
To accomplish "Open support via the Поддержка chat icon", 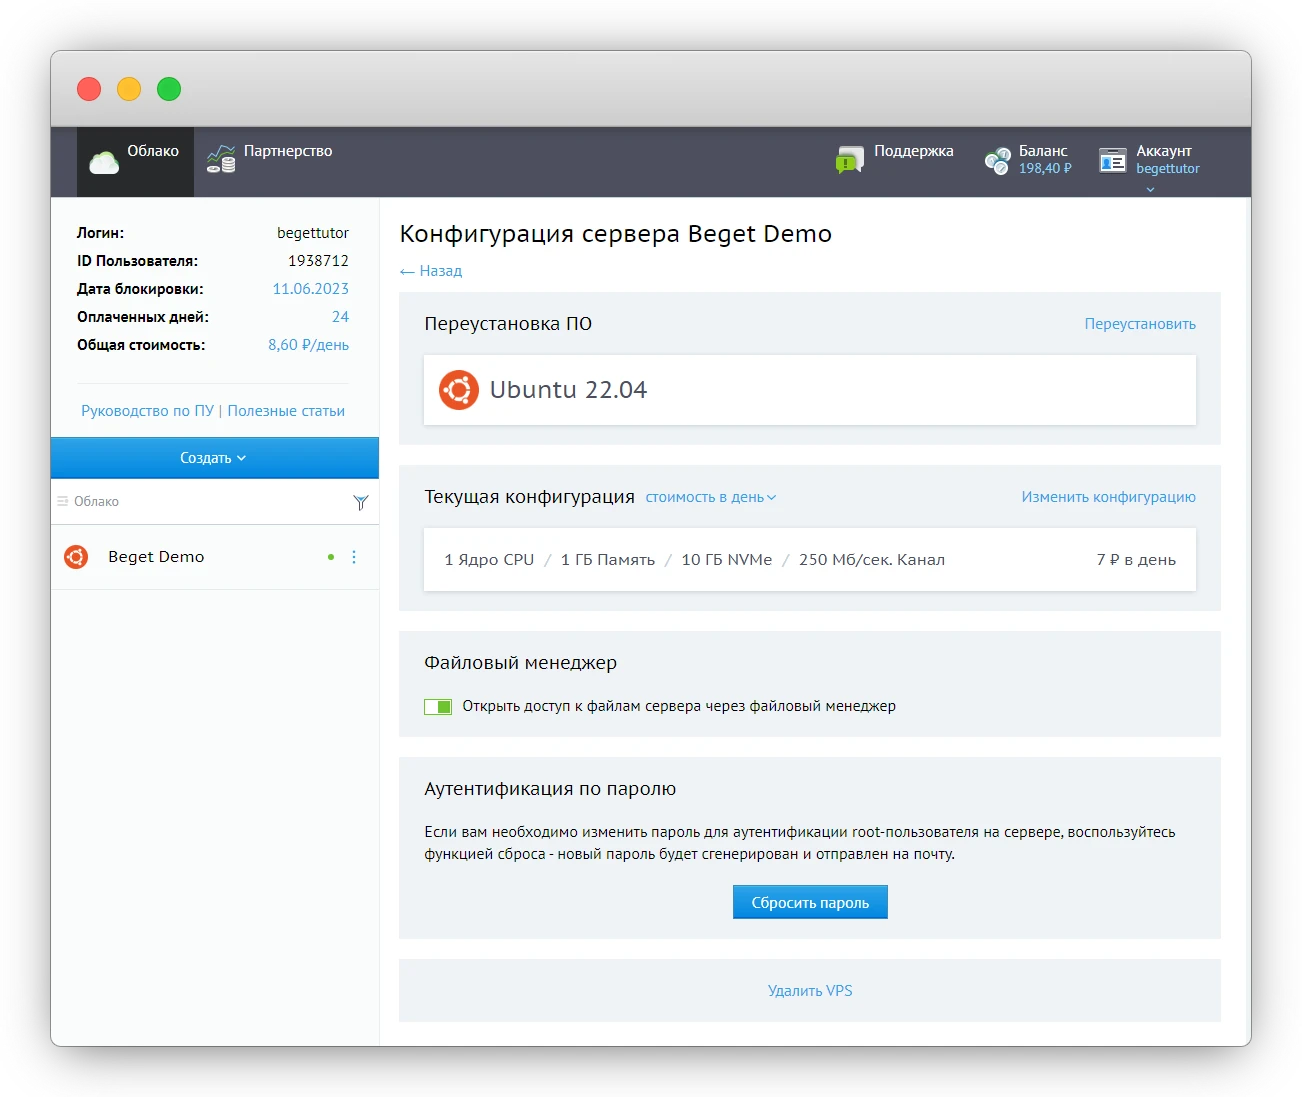I will click(x=849, y=159).
